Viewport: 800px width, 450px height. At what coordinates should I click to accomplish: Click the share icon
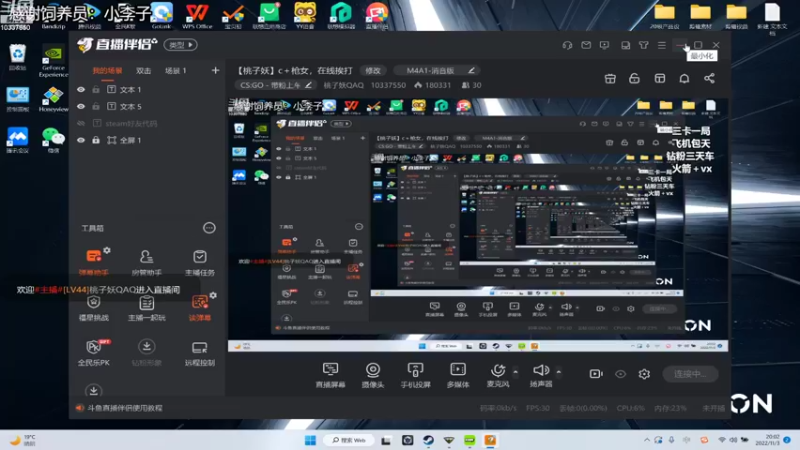pyautogui.click(x=709, y=79)
